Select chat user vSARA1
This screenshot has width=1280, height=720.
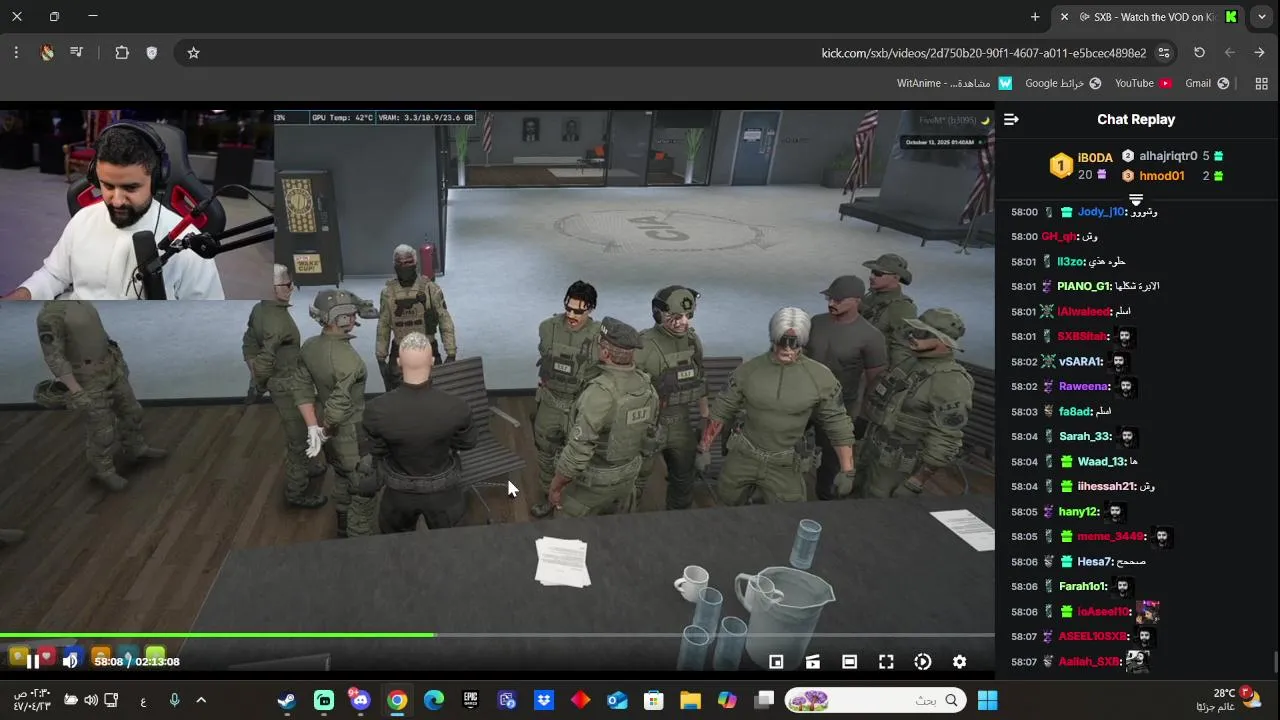pyautogui.click(x=1081, y=361)
